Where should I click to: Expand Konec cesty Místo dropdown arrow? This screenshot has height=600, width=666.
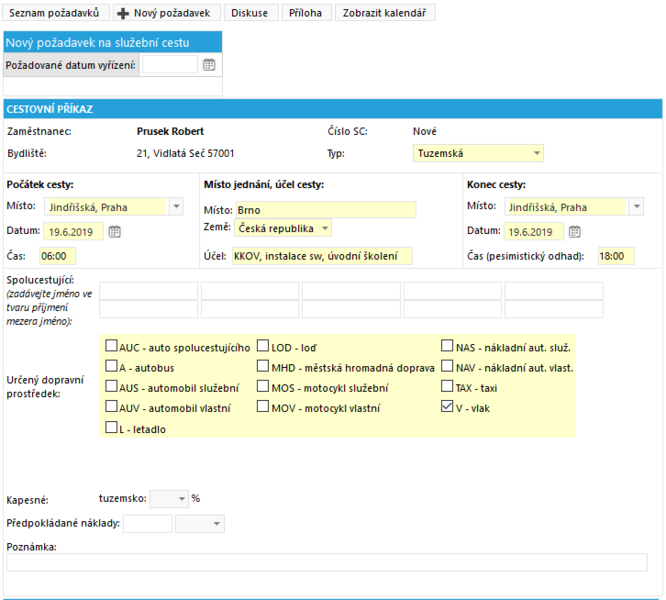[637, 207]
